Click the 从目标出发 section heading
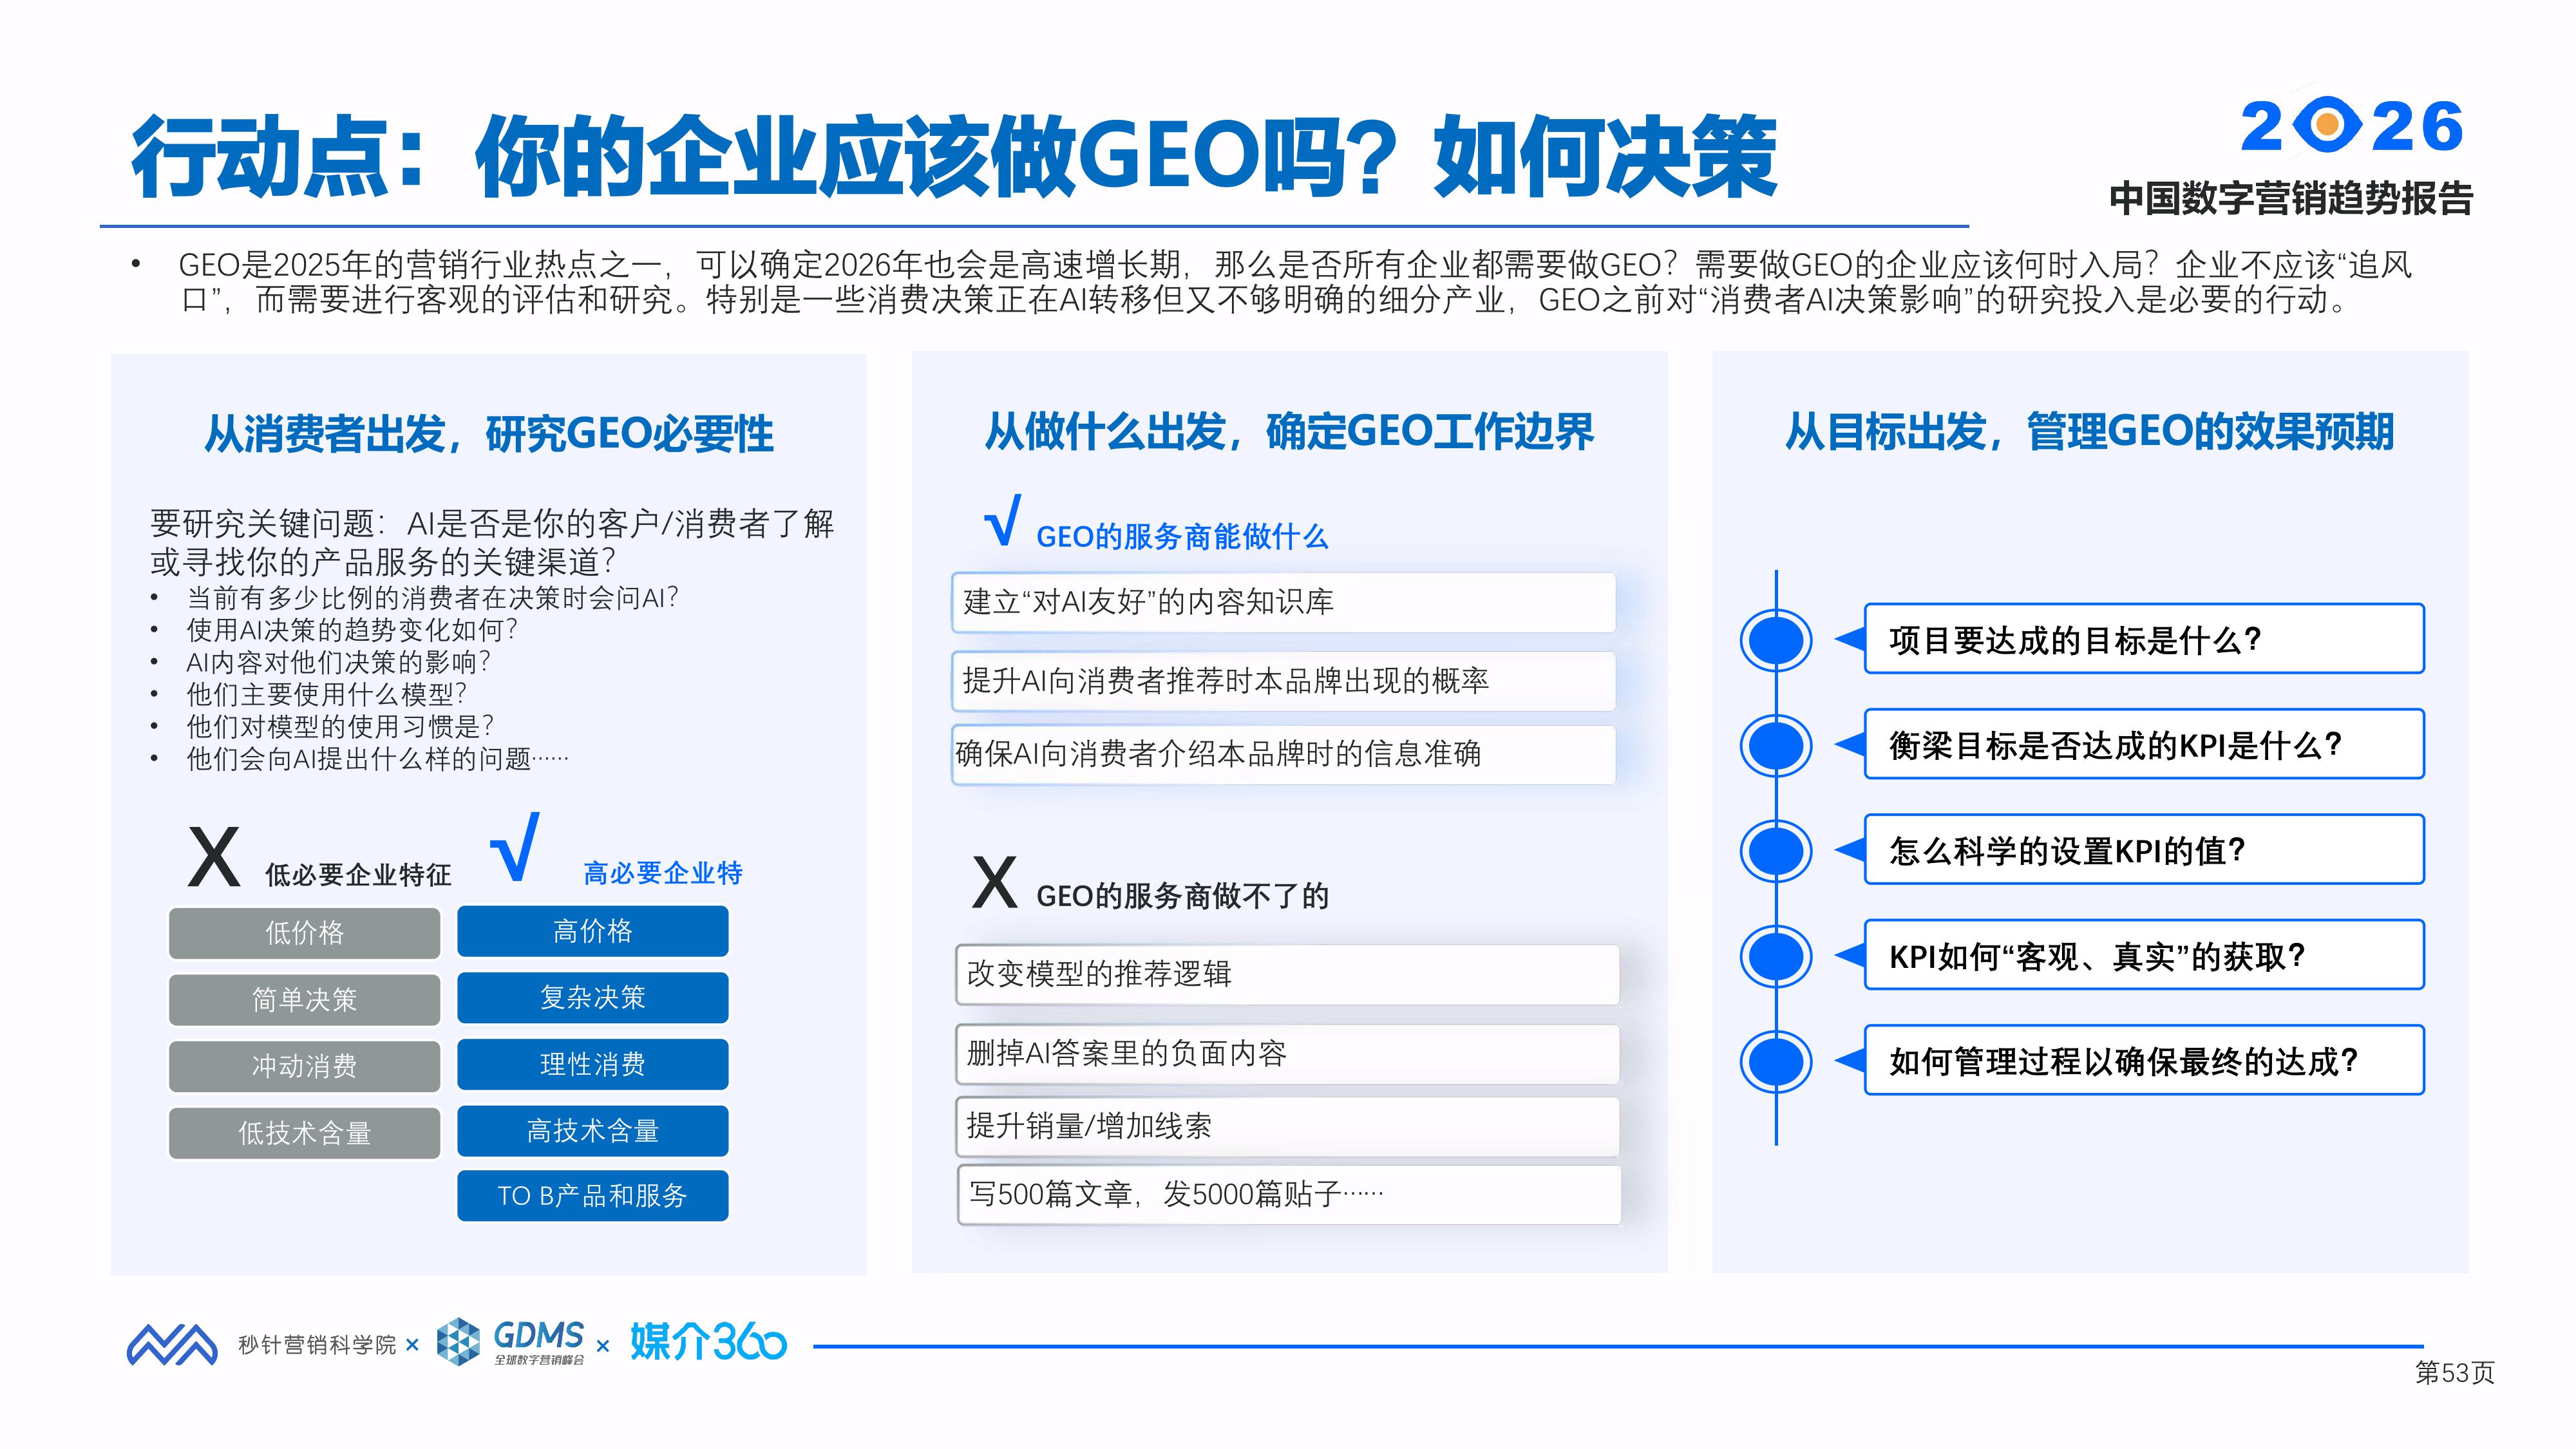Image resolution: width=2576 pixels, height=1449 pixels. [x=2089, y=432]
